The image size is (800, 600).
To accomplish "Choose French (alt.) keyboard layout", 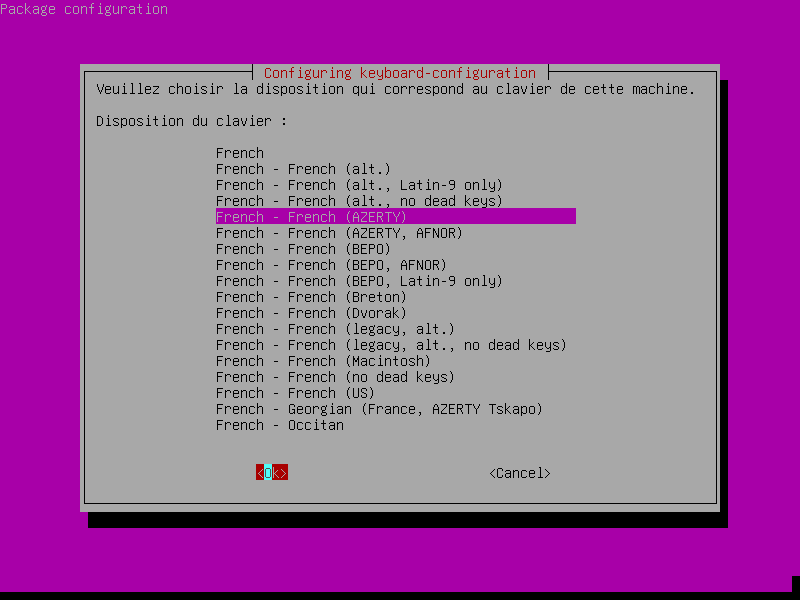I will click(x=303, y=169).
